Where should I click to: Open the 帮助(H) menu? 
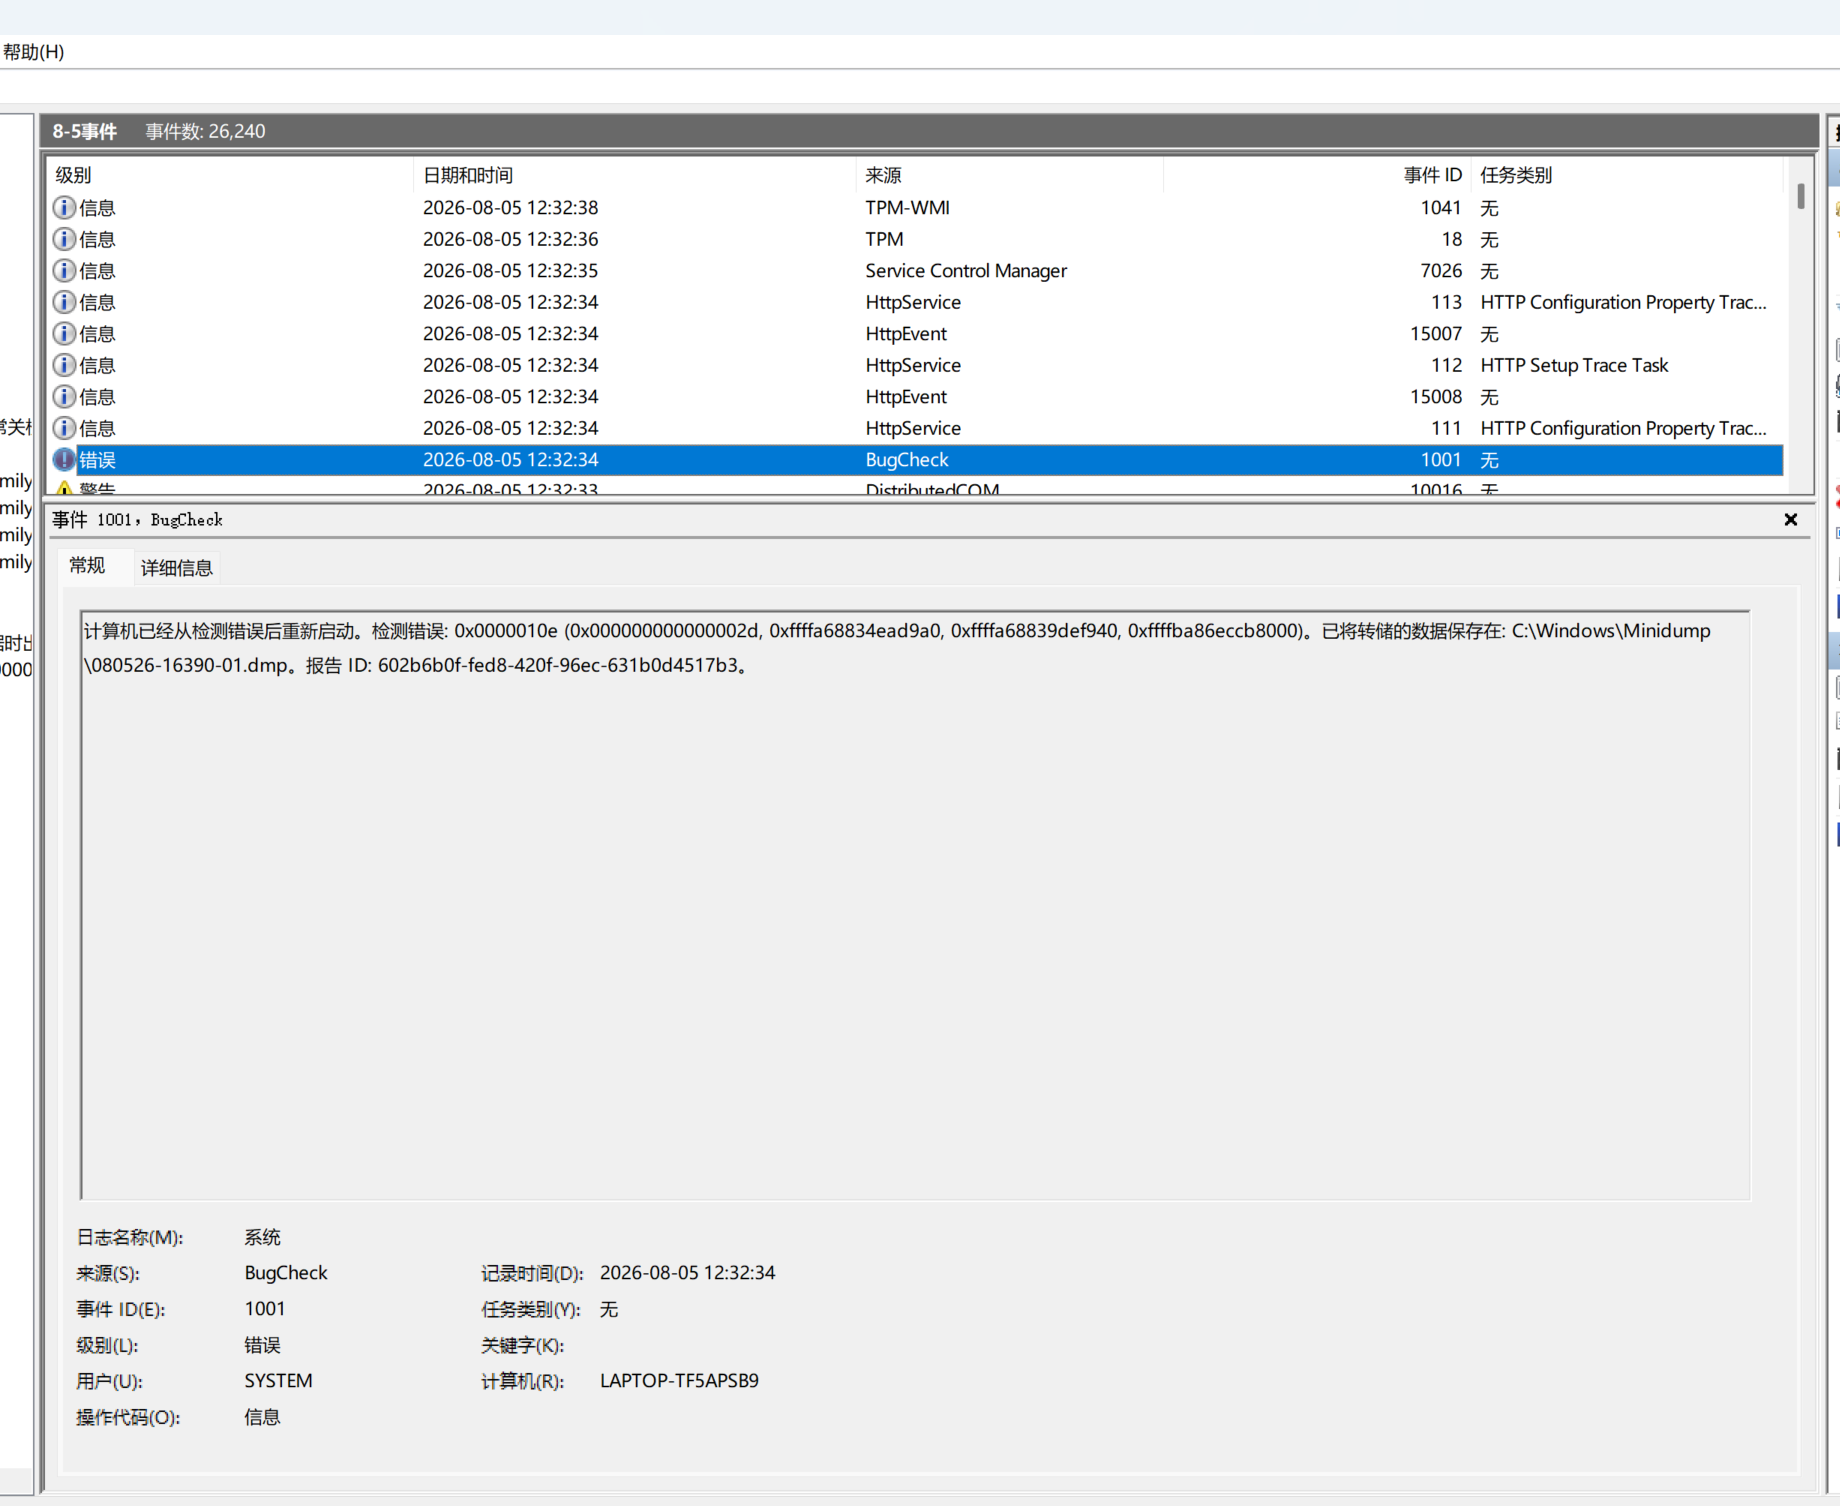tap(33, 52)
